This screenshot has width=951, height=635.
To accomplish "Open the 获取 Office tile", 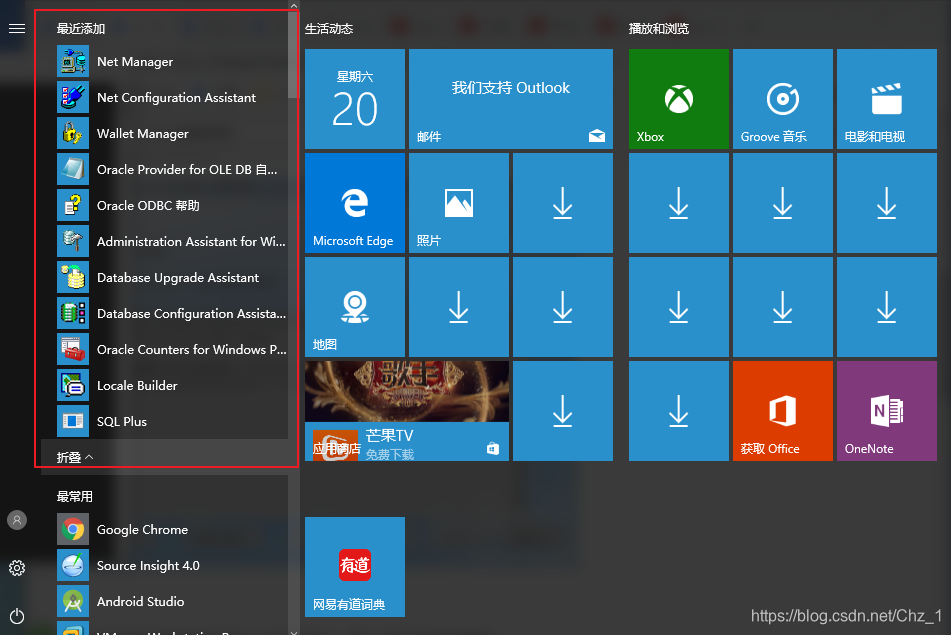I will [x=782, y=411].
